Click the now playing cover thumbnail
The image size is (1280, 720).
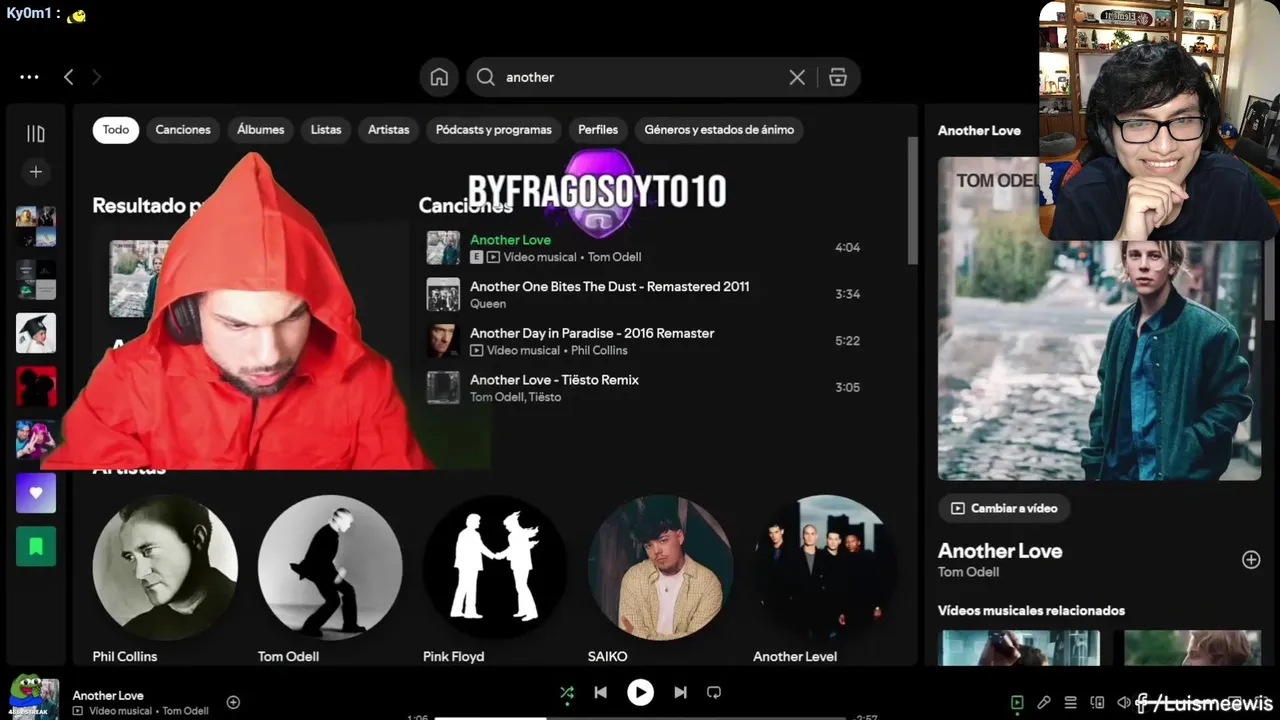(x=34, y=697)
